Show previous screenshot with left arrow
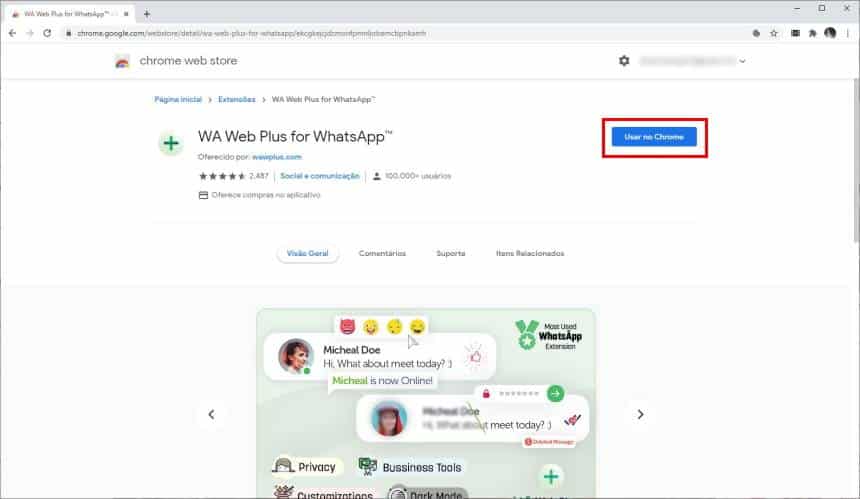 [211, 415]
